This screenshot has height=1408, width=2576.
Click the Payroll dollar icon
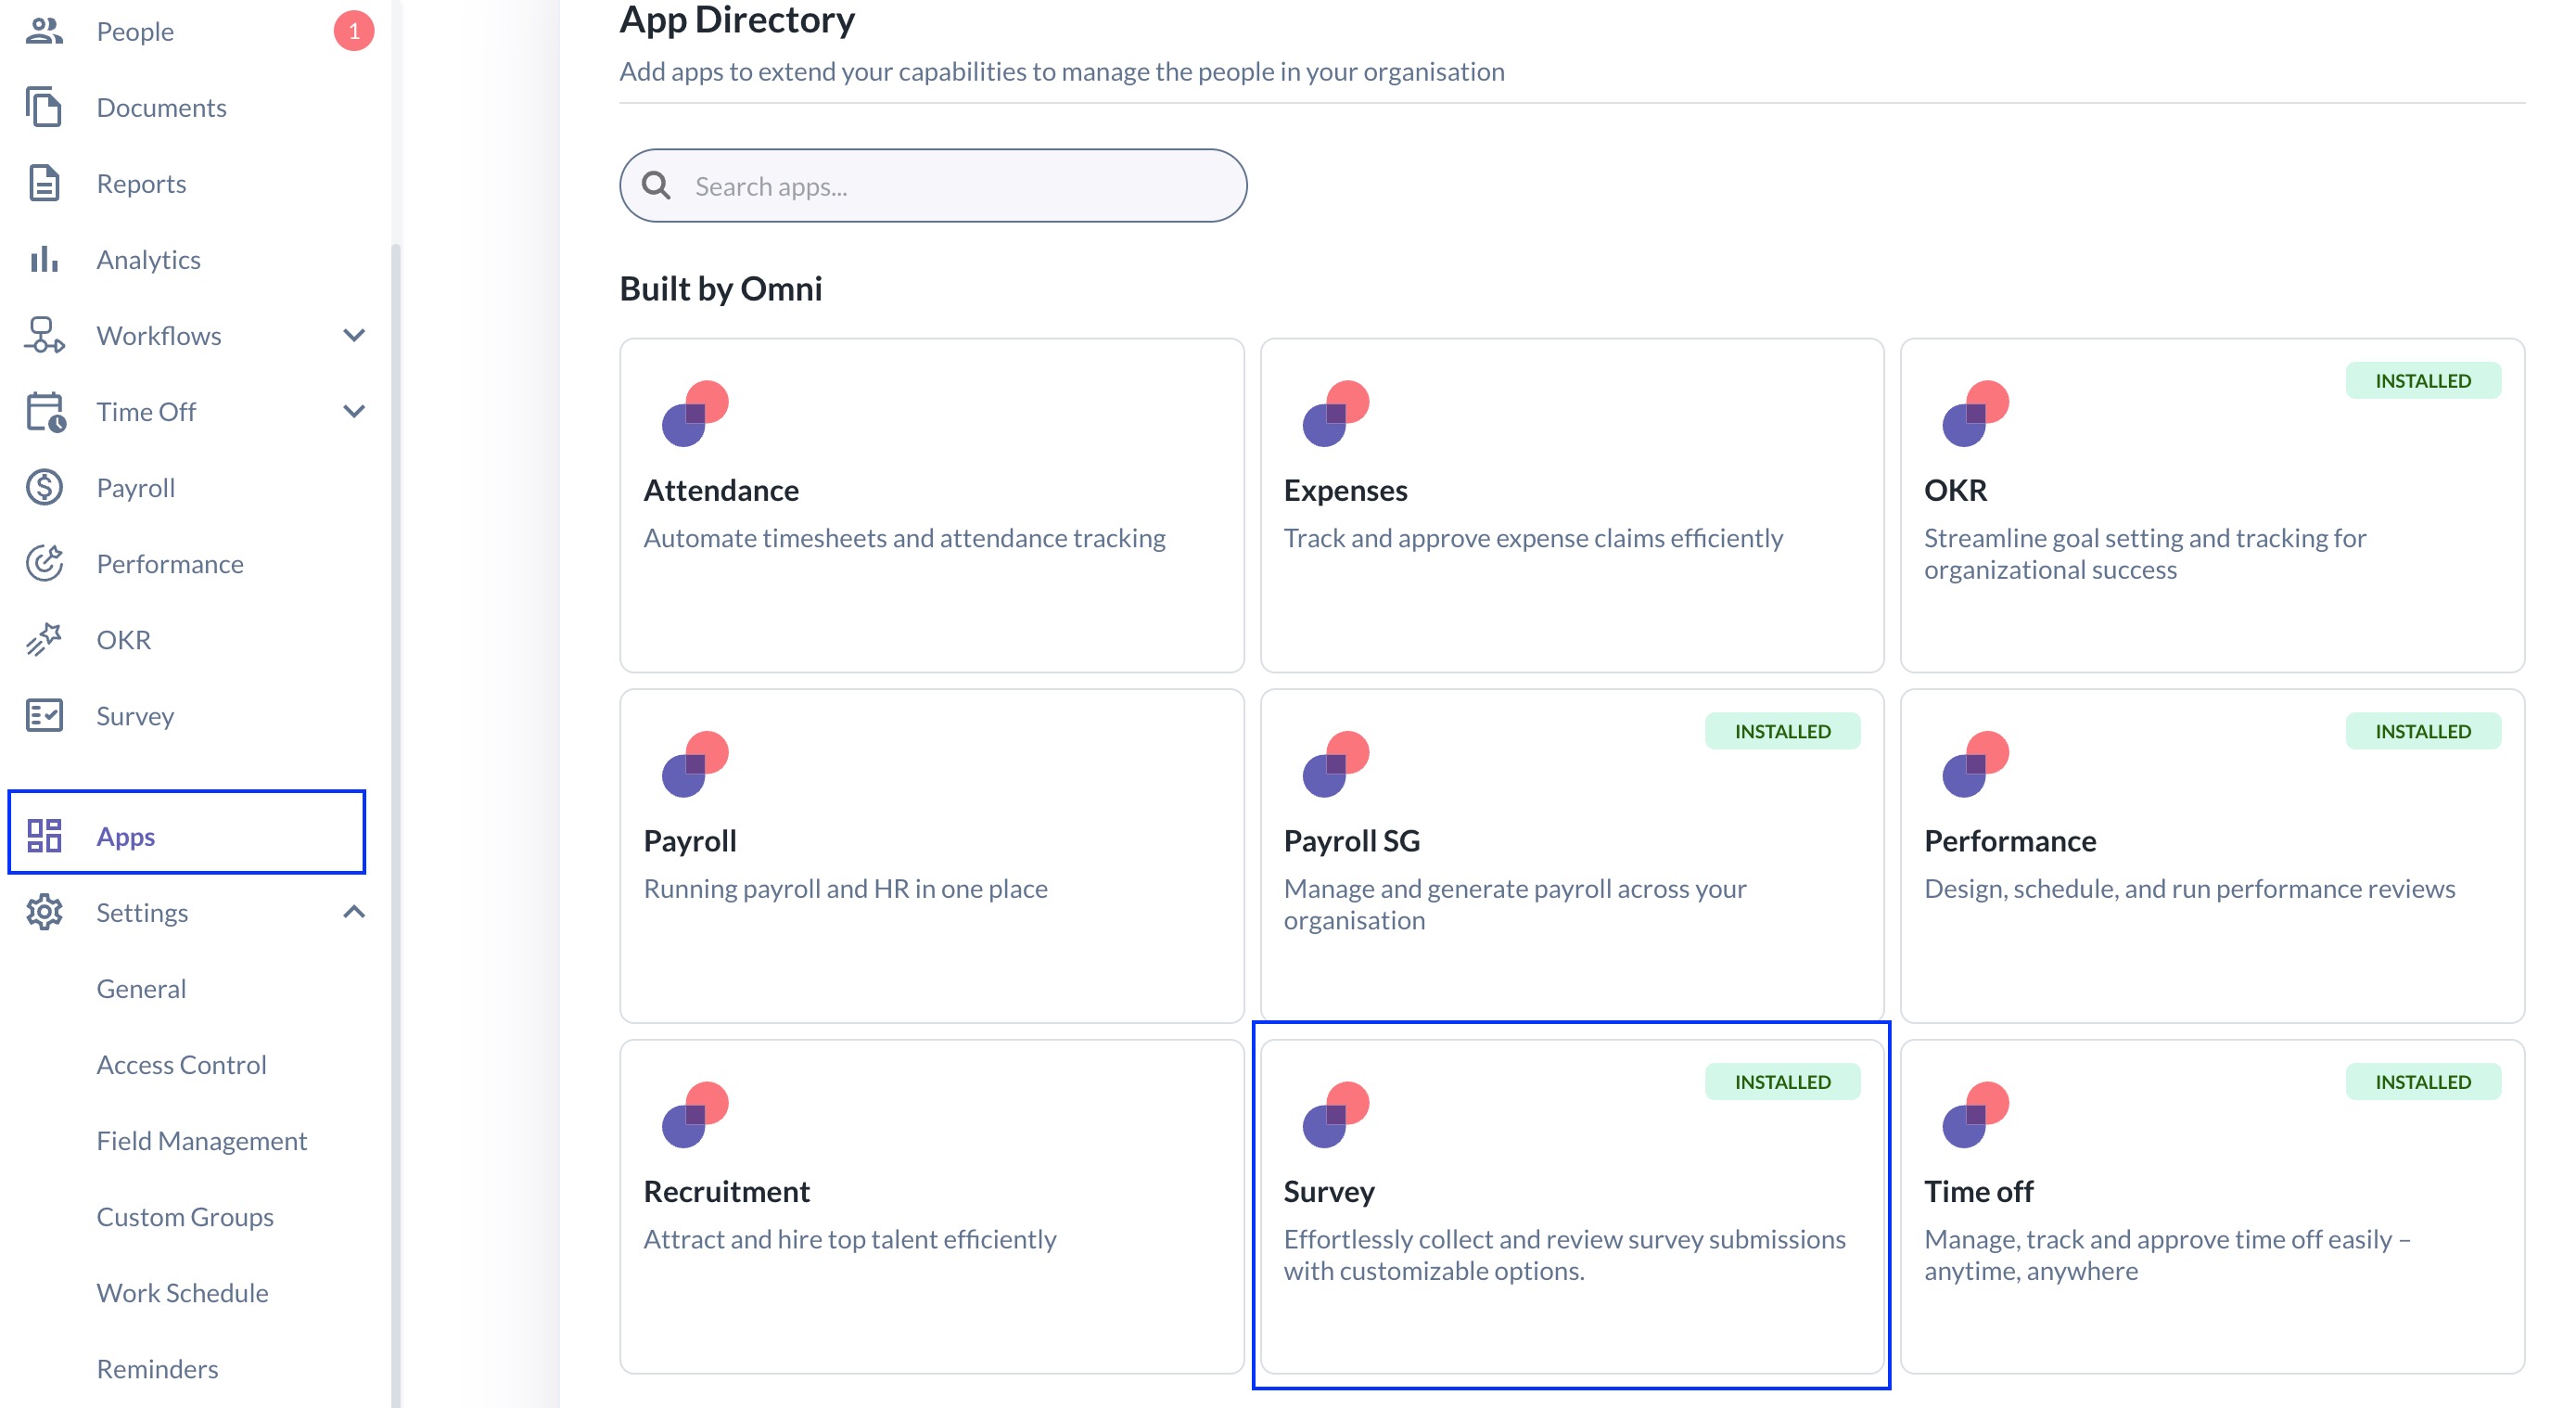[44, 487]
